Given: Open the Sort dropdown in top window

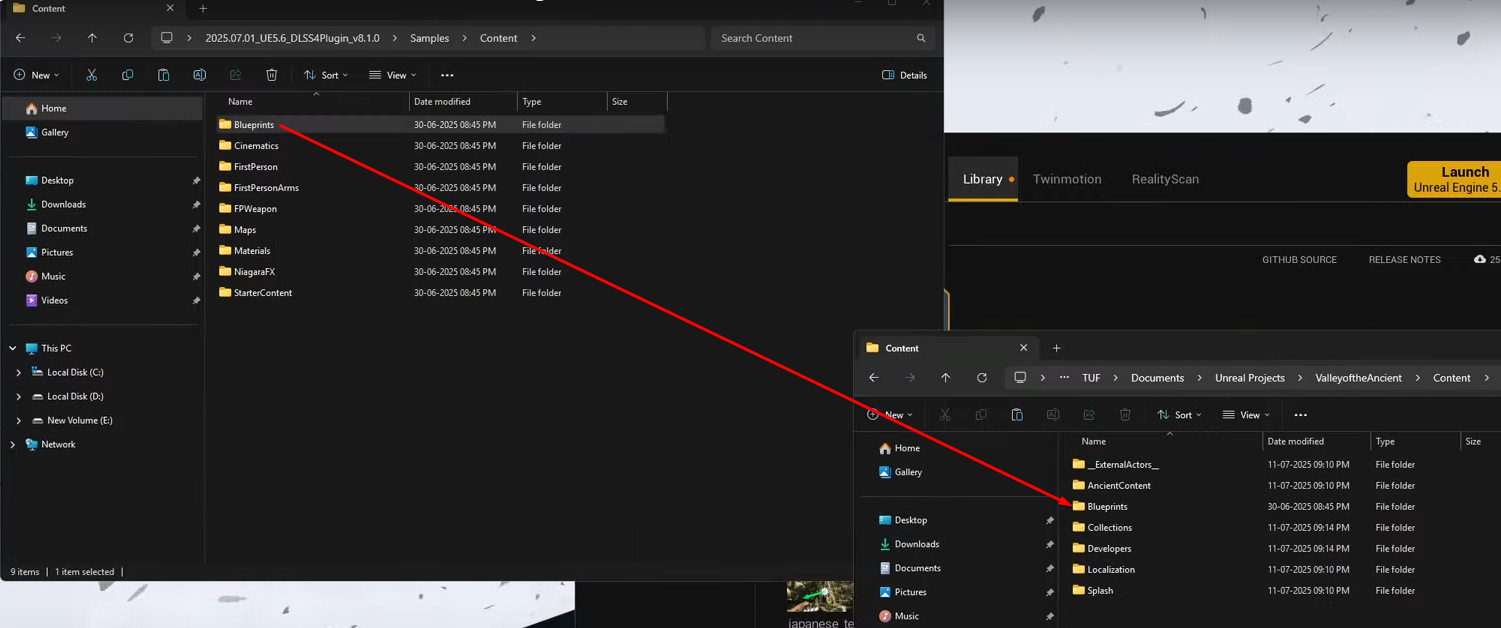Looking at the screenshot, I should (x=326, y=75).
